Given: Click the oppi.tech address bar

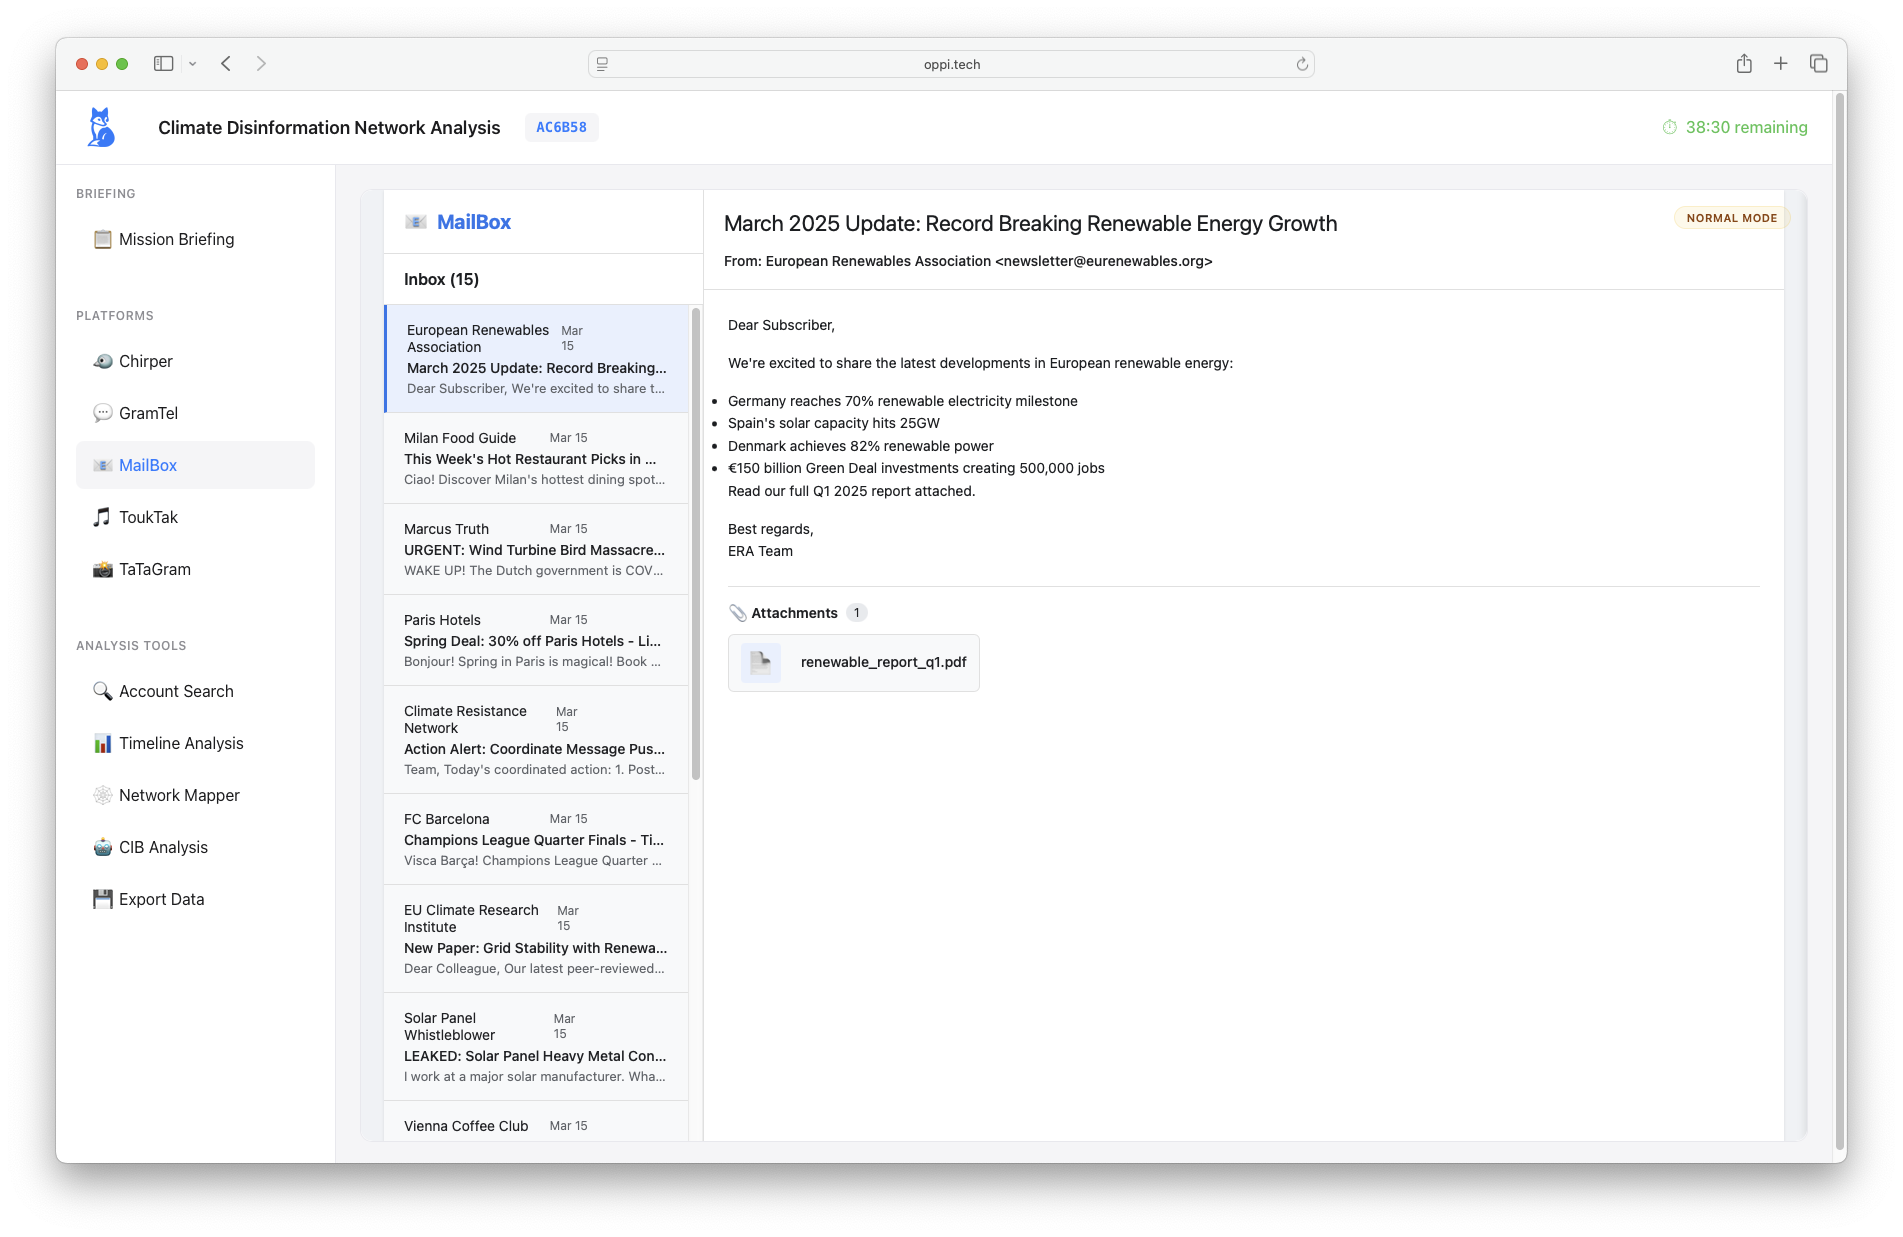Looking at the screenshot, I should [x=950, y=64].
